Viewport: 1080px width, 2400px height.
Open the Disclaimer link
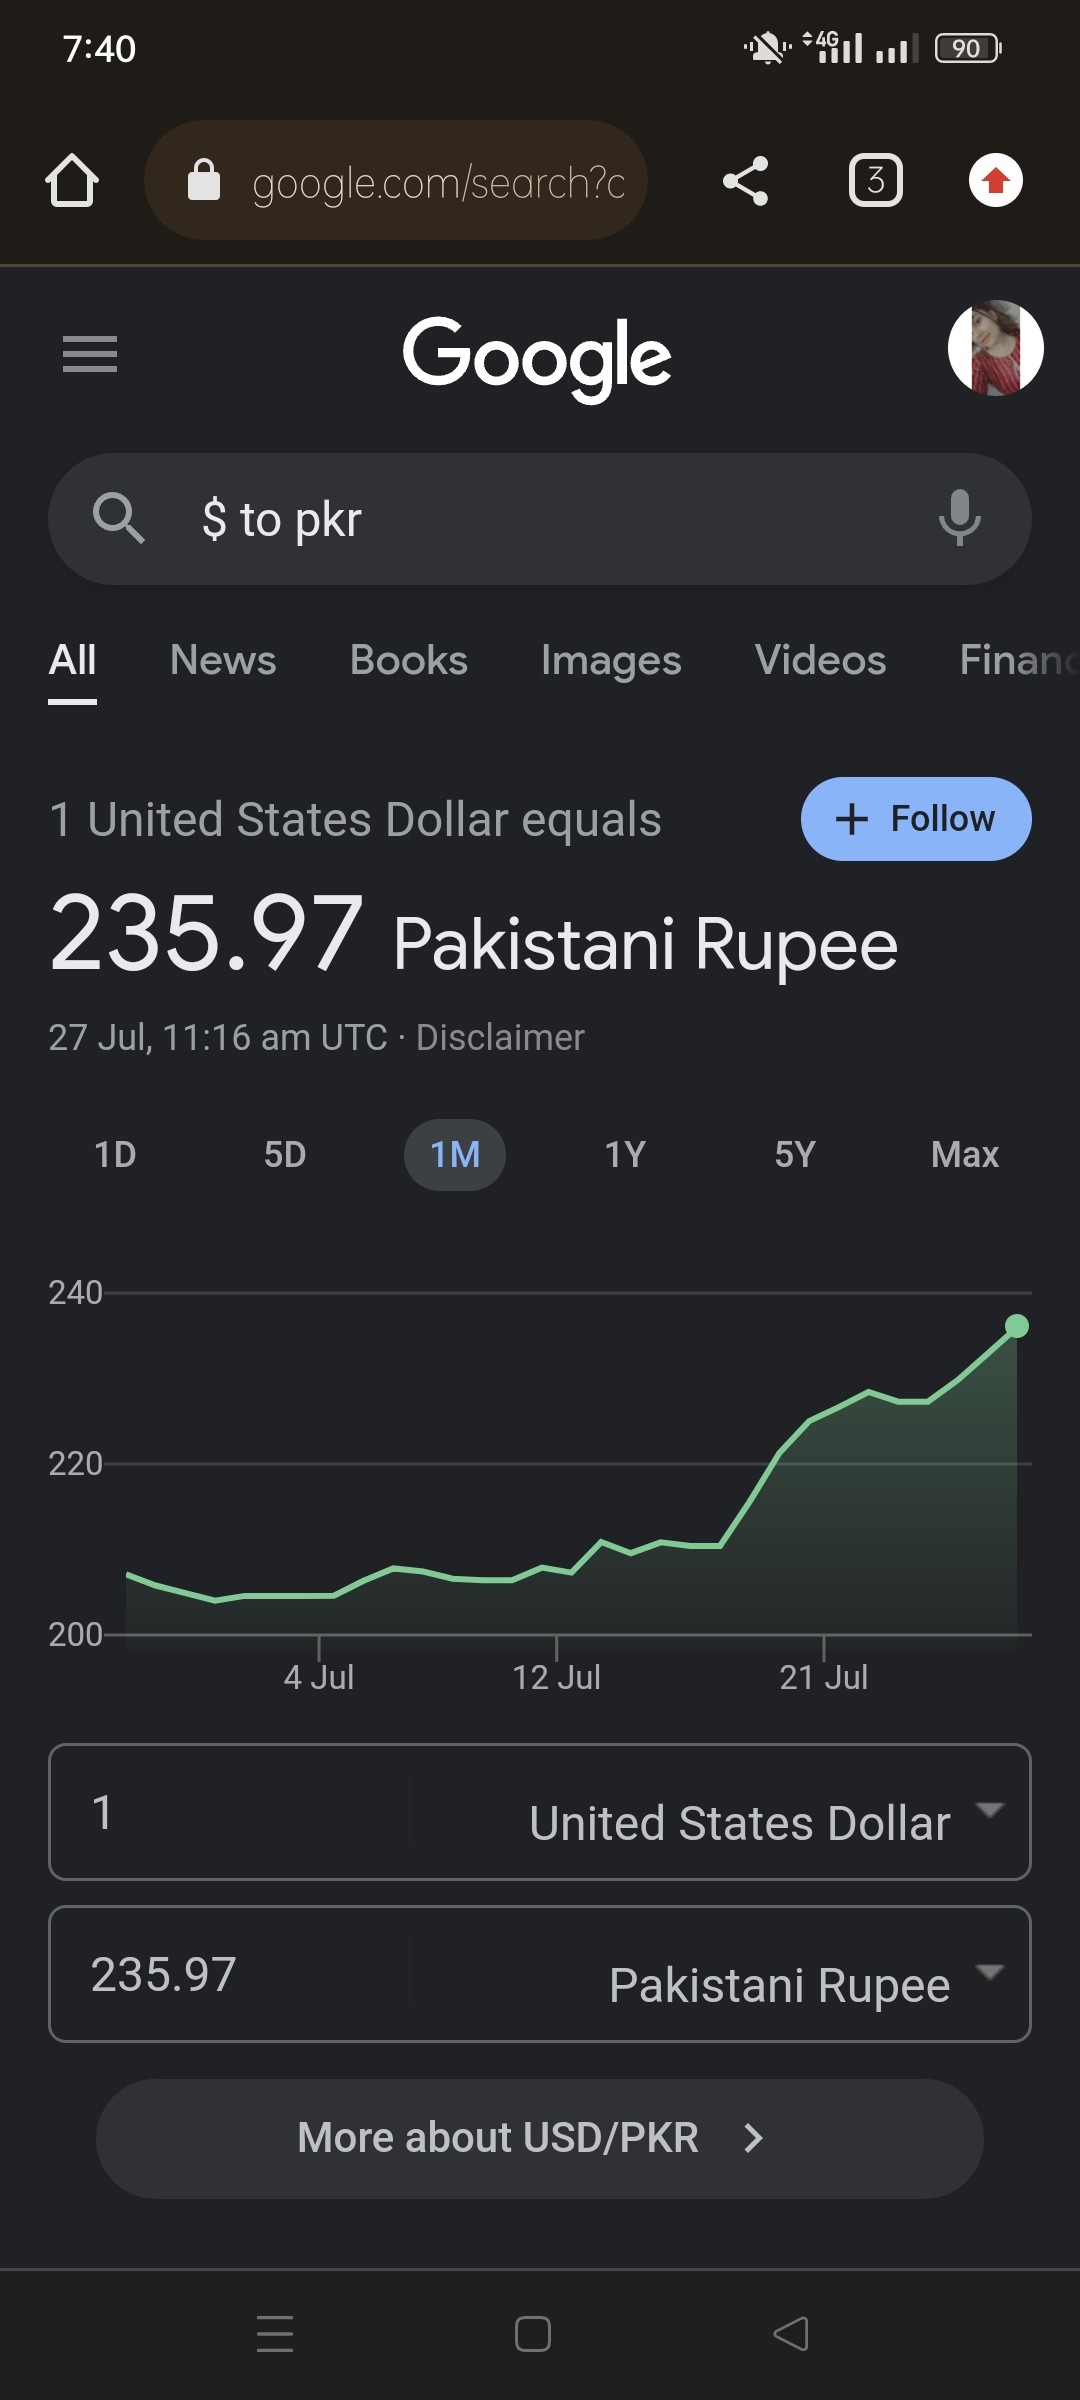point(500,1038)
